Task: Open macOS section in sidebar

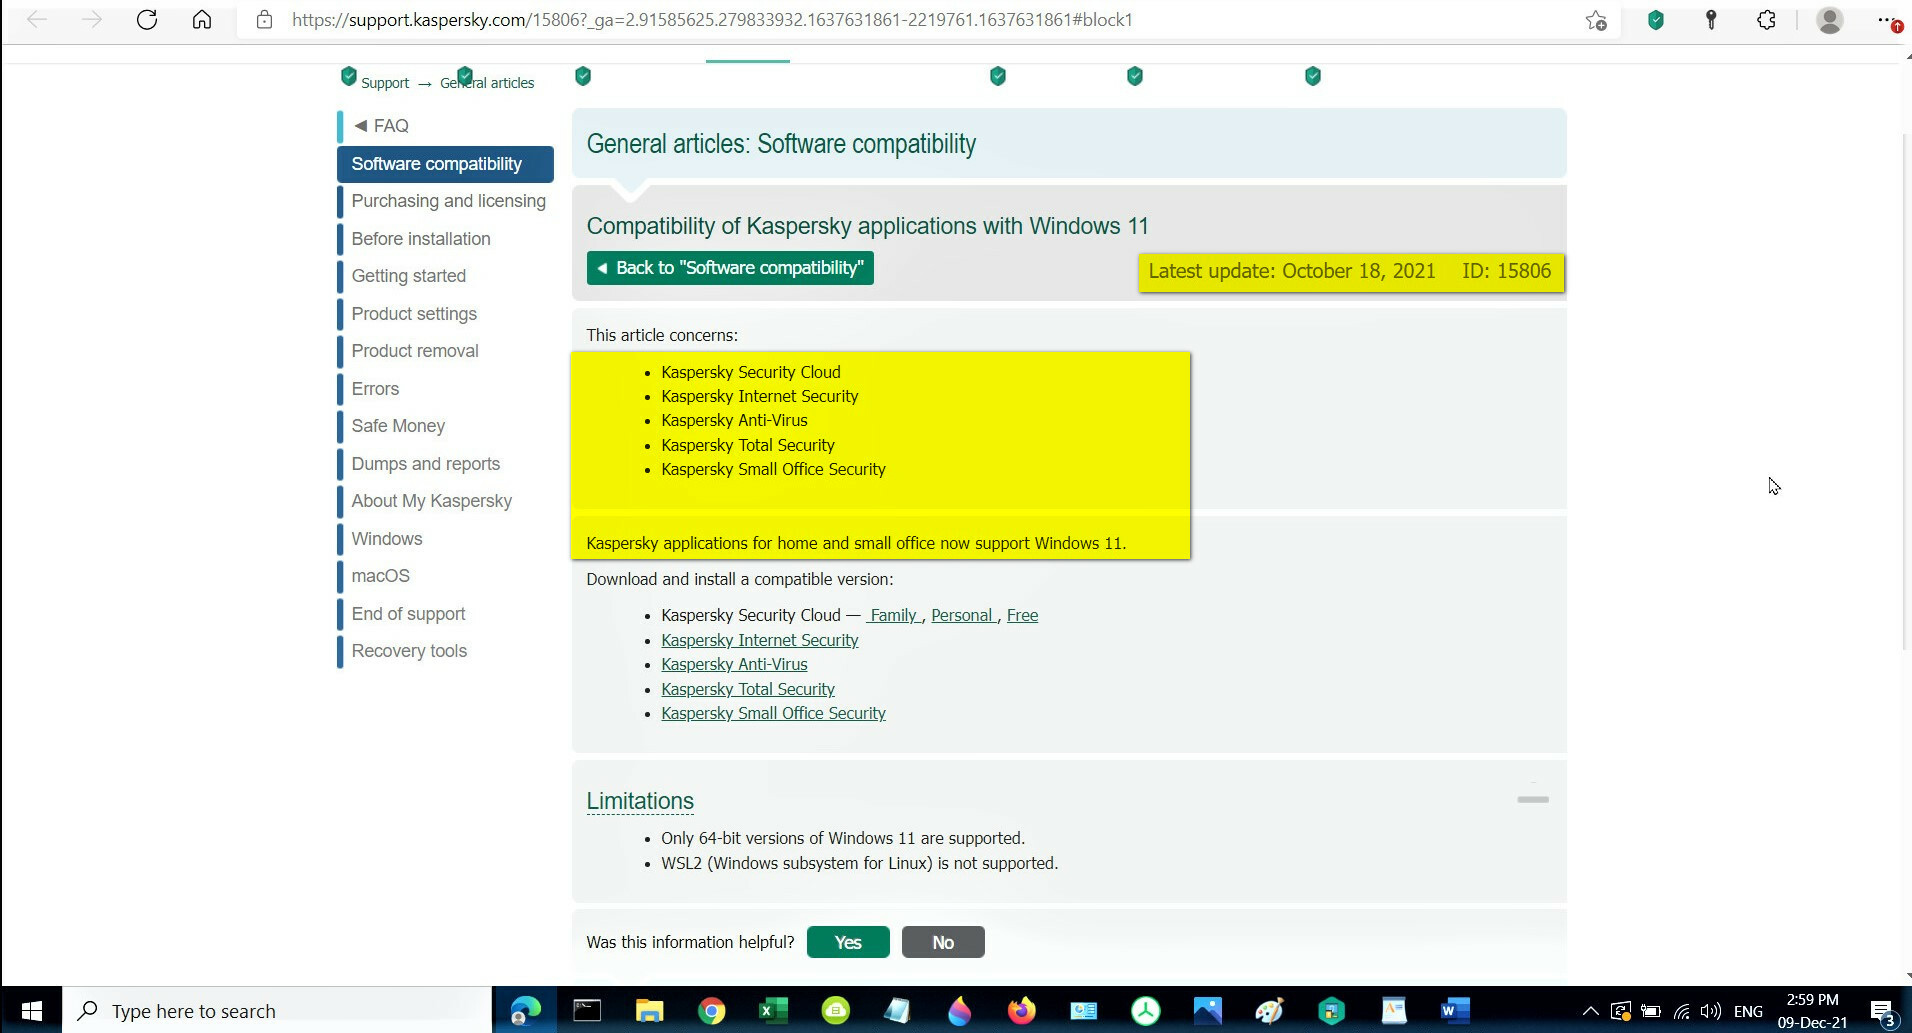Action: point(380,576)
